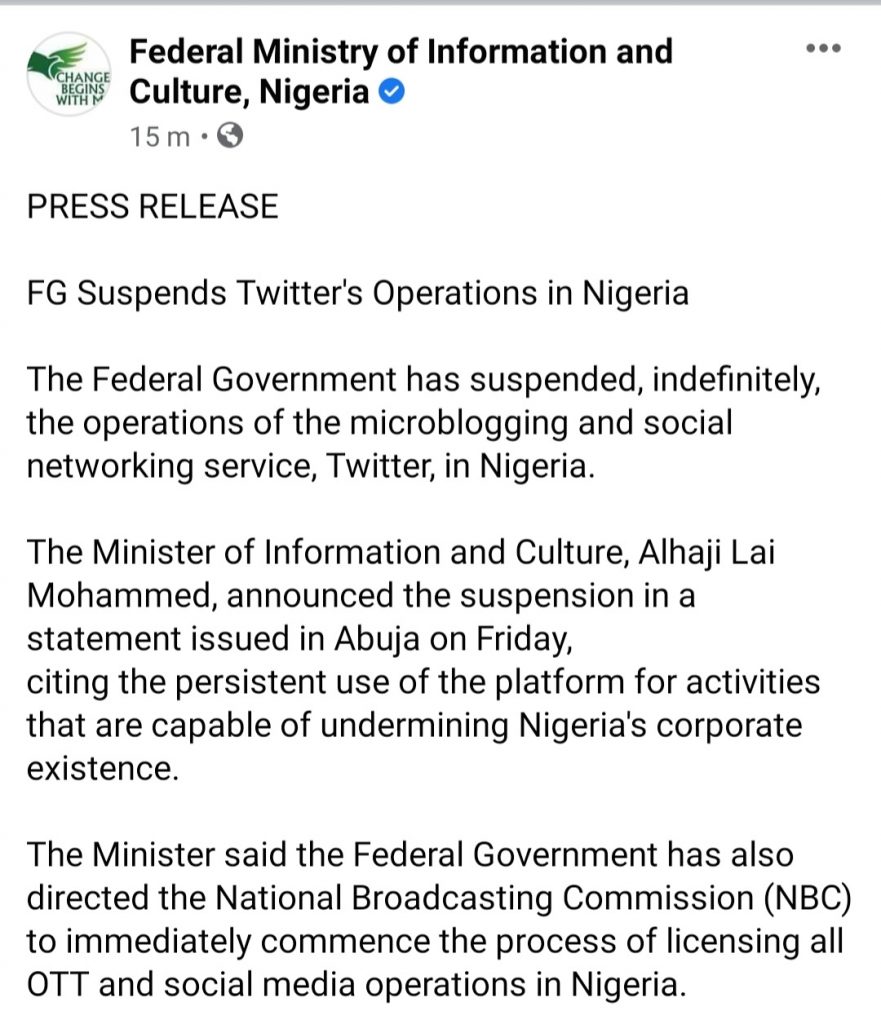Click the line 'networking service, Twitter, in Nigeria.'
This screenshot has width=881, height=1024.
tap(311, 466)
